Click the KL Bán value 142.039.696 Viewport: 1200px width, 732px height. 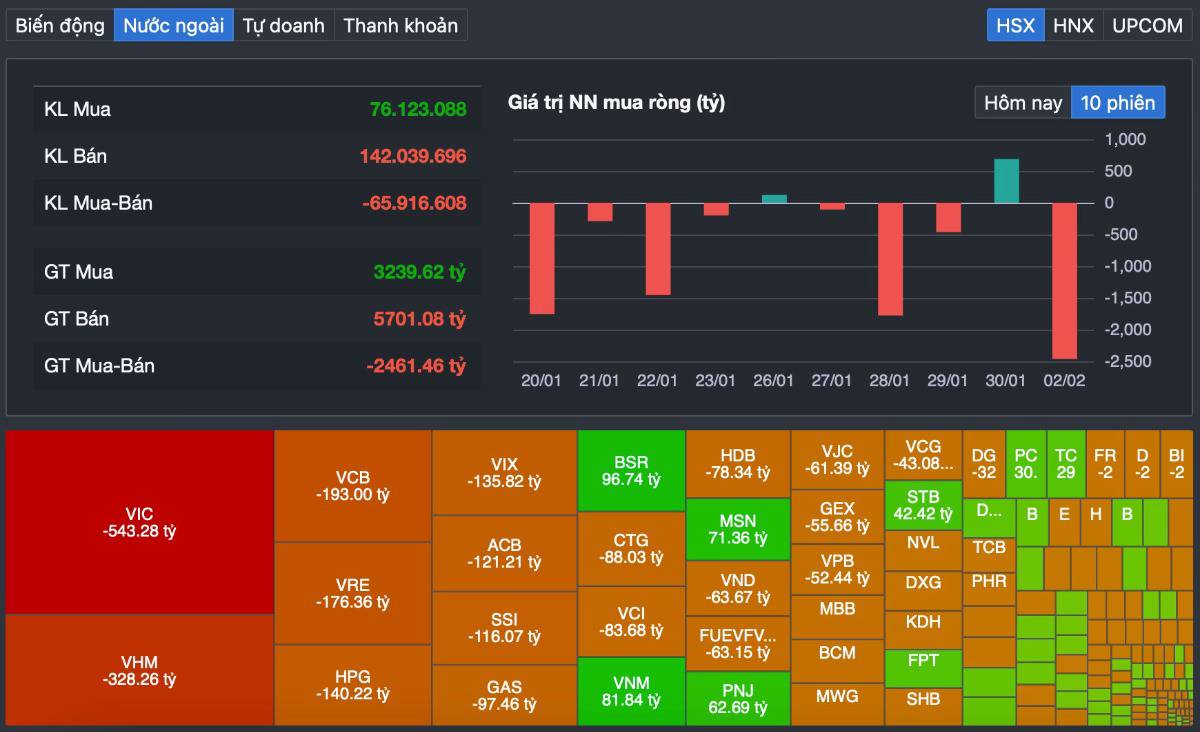click(x=413, y=156)
